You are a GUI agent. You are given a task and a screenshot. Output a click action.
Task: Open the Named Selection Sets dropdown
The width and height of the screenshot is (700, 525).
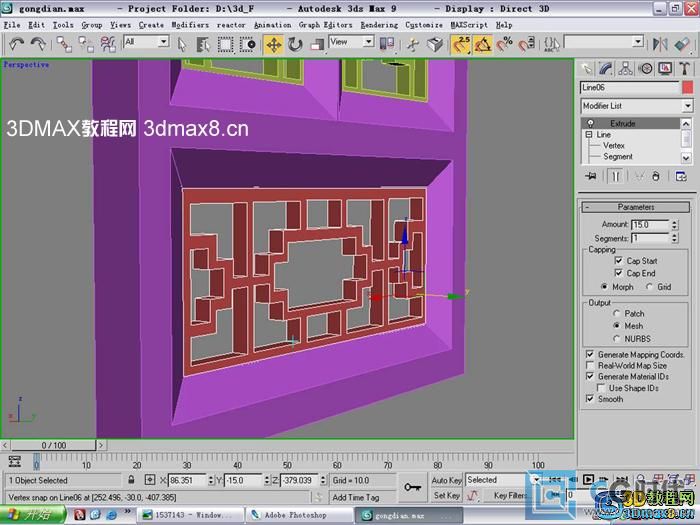604,42
